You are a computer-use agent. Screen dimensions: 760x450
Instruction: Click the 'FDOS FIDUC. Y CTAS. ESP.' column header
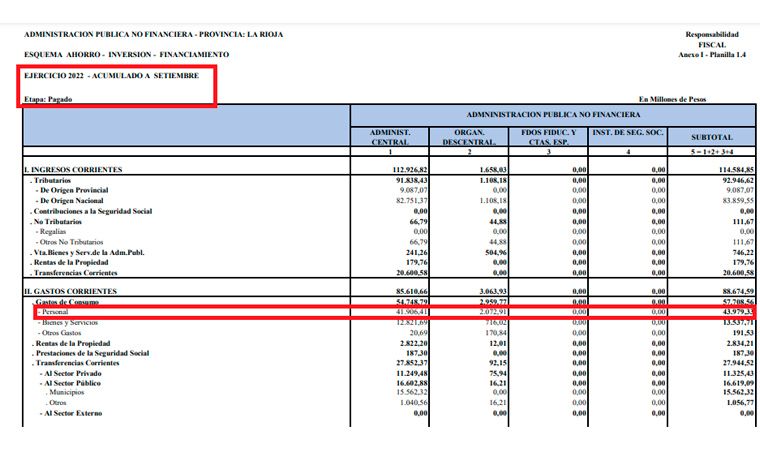pos(549,137)
